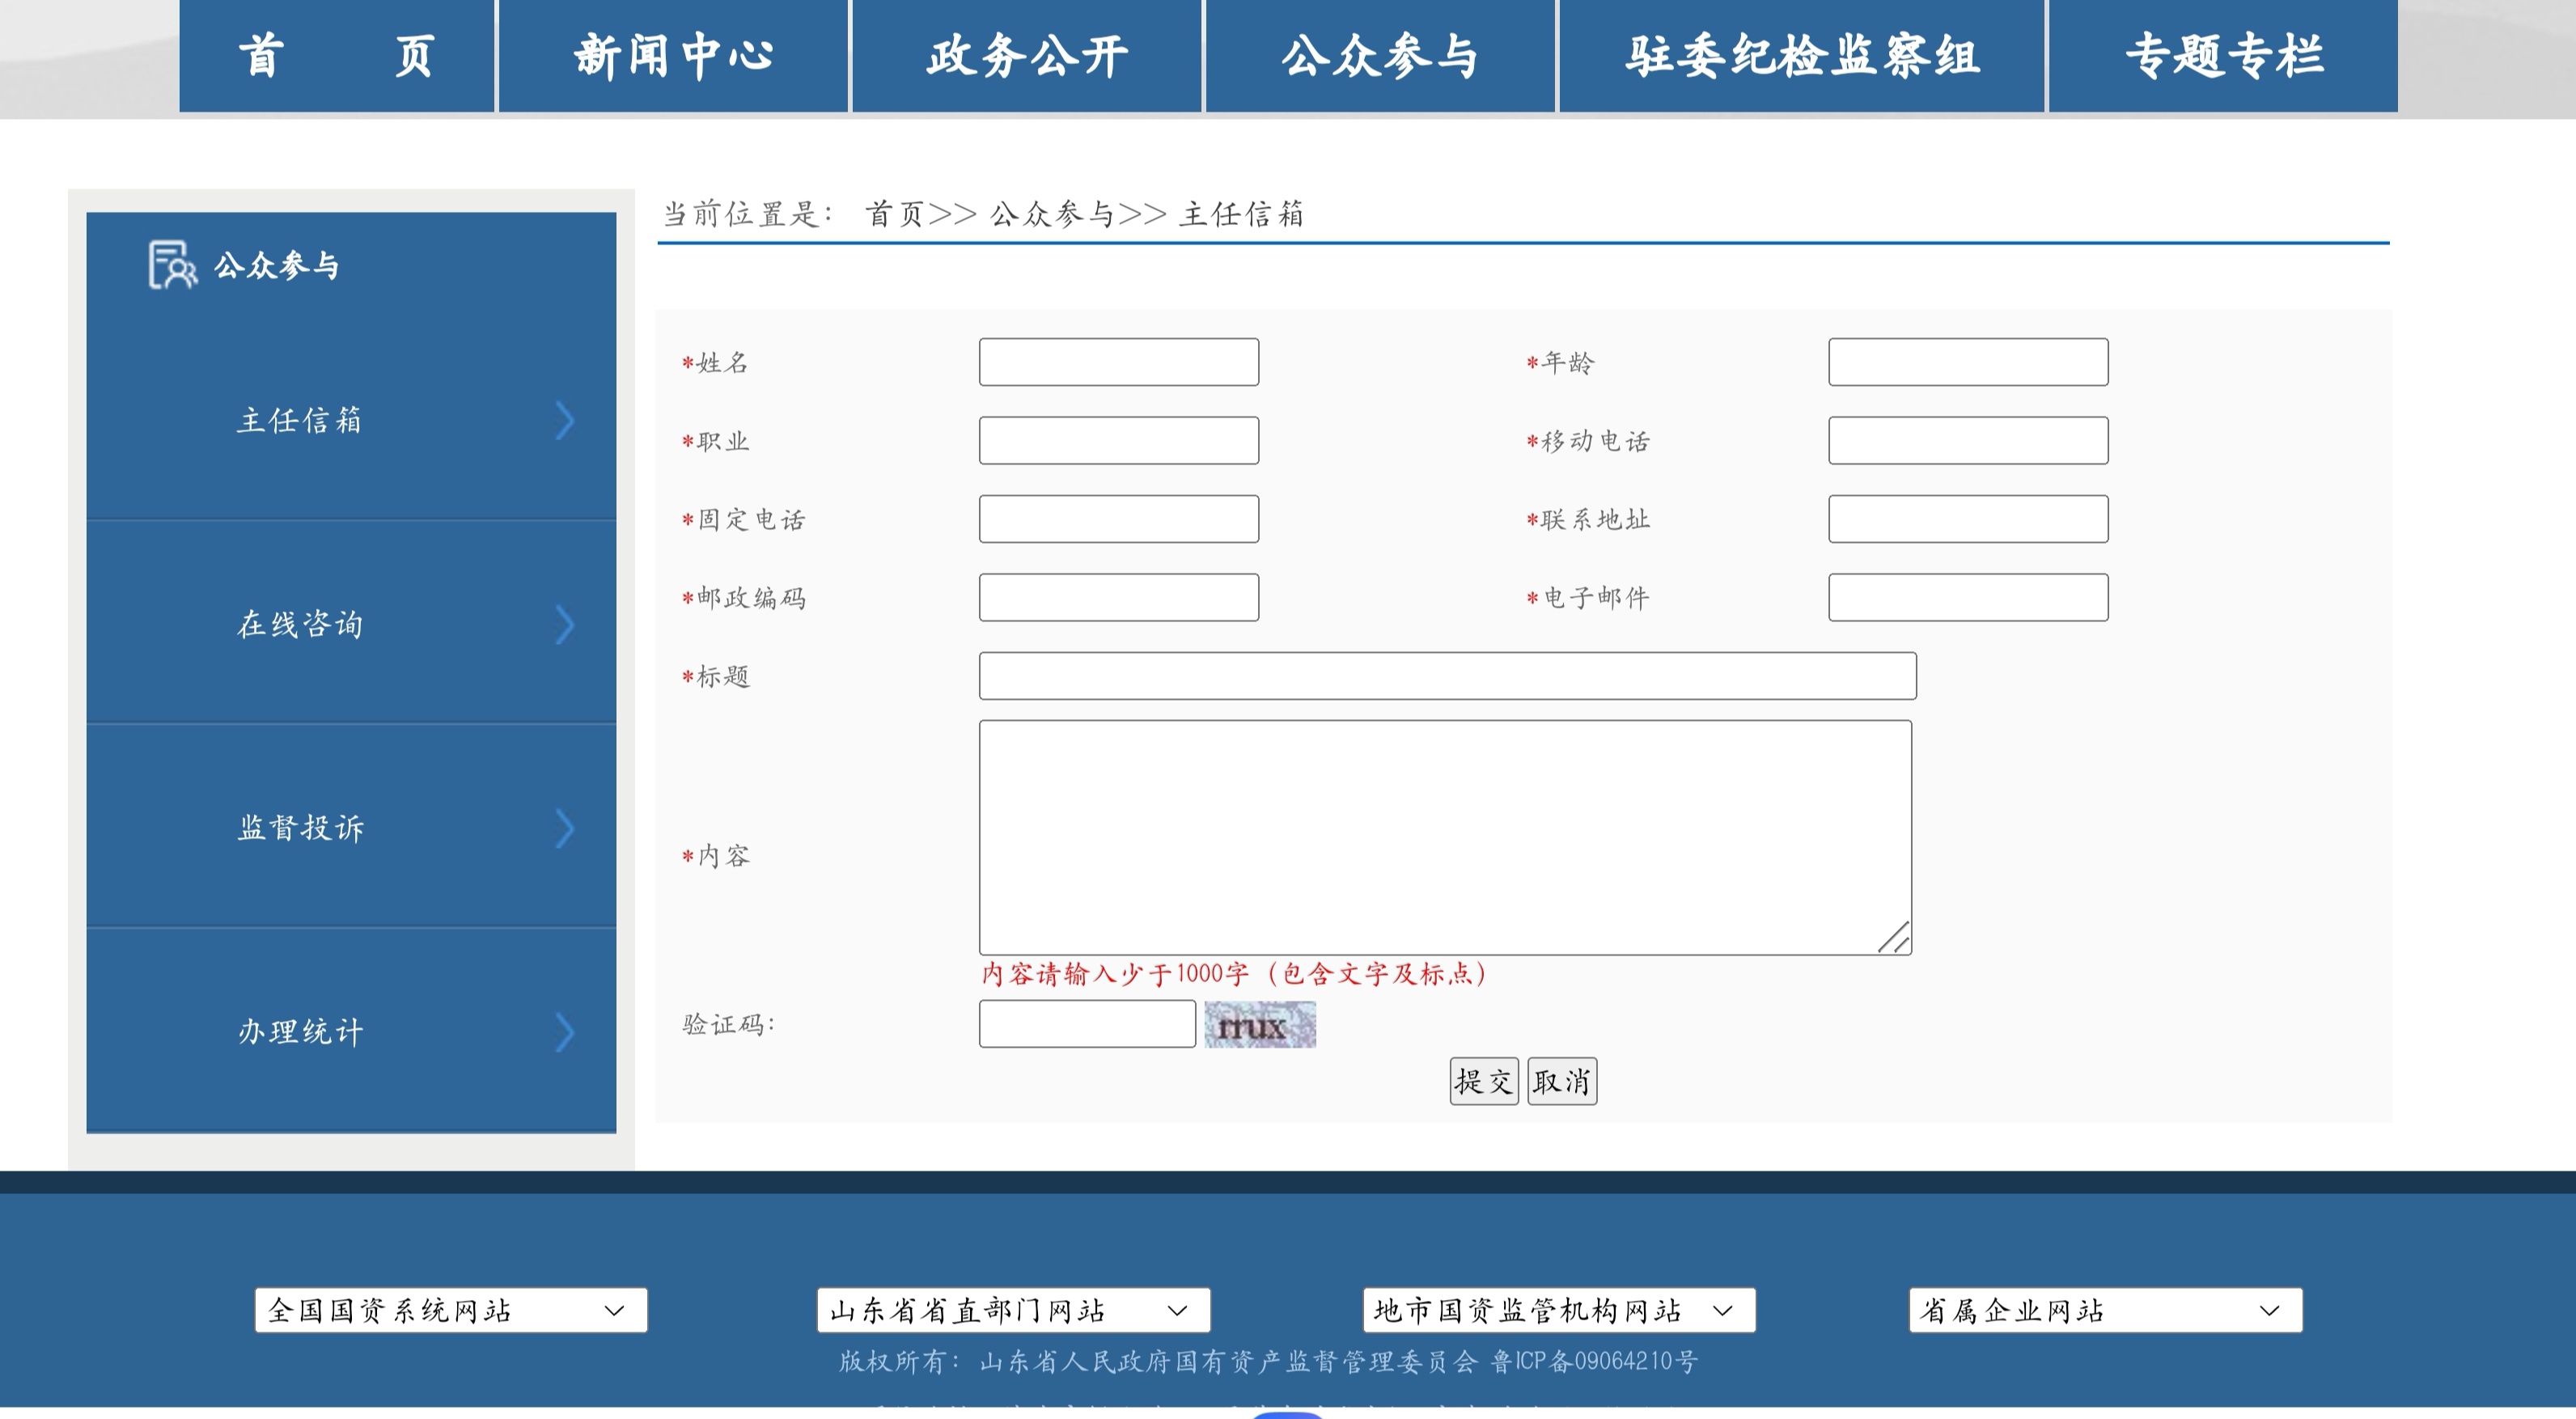Click the chevron arrow beside 办理统计
The height and width of the screenshot is (1419, 2576).
pos(565,1033)
